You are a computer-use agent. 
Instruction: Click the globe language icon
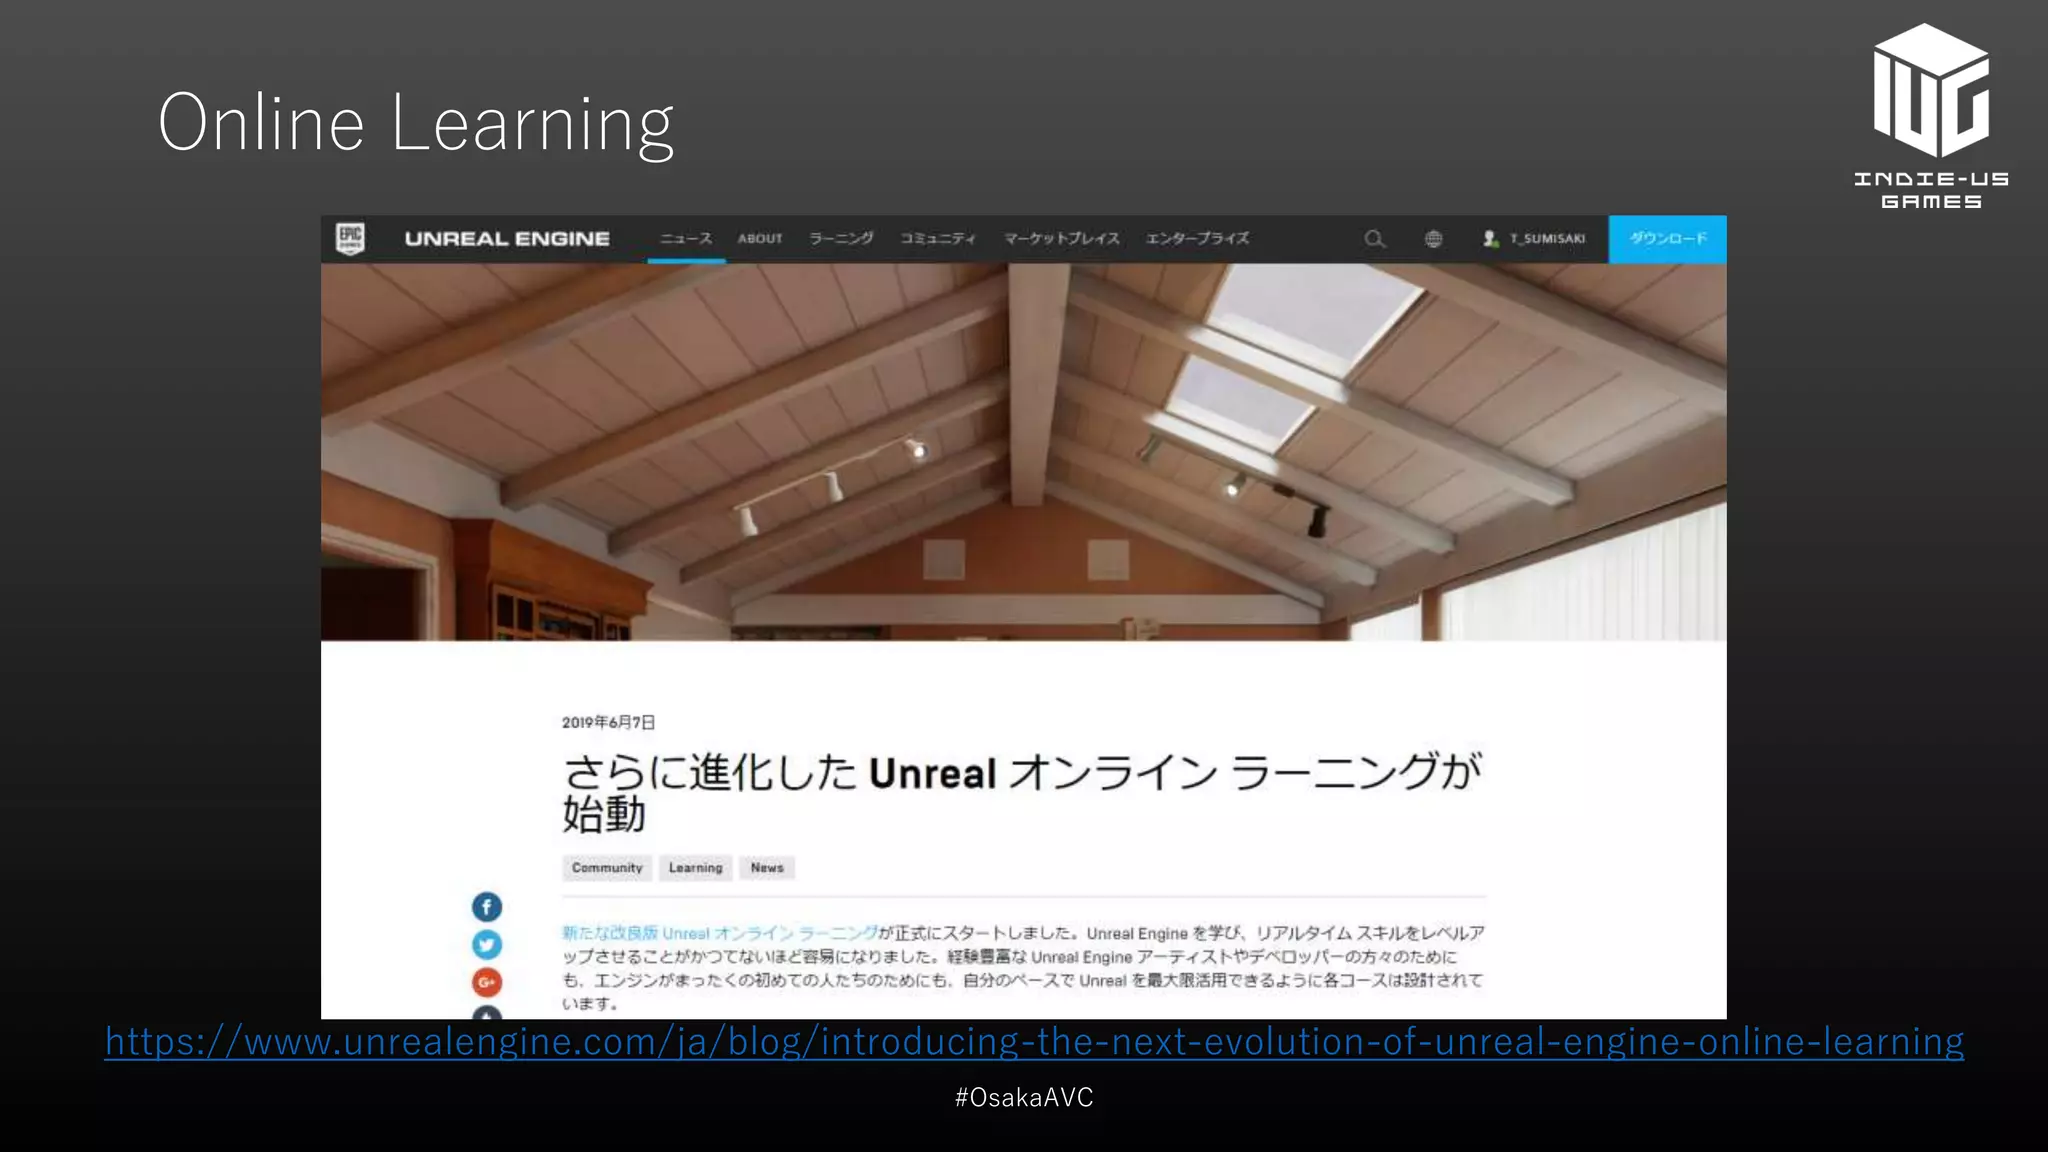point(1433,239)
